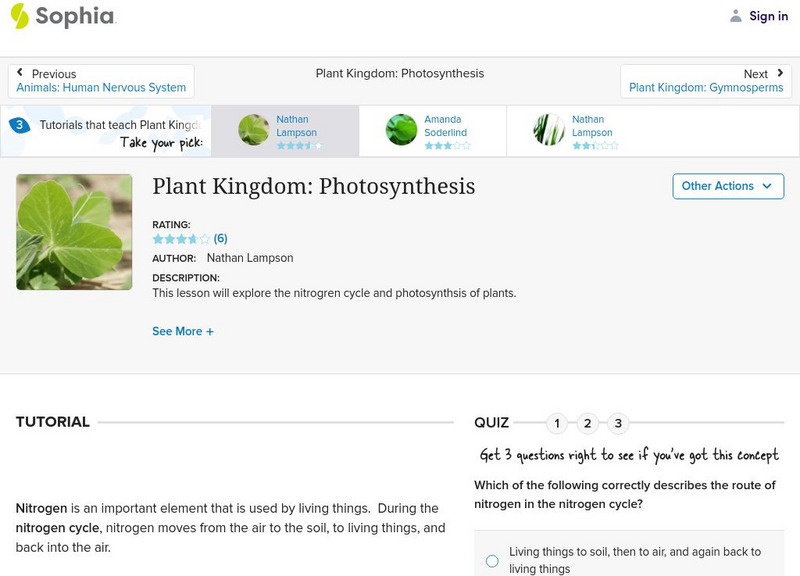Click the Sign in link
Screen dimensions: 800x576
(x=768, y=16)
